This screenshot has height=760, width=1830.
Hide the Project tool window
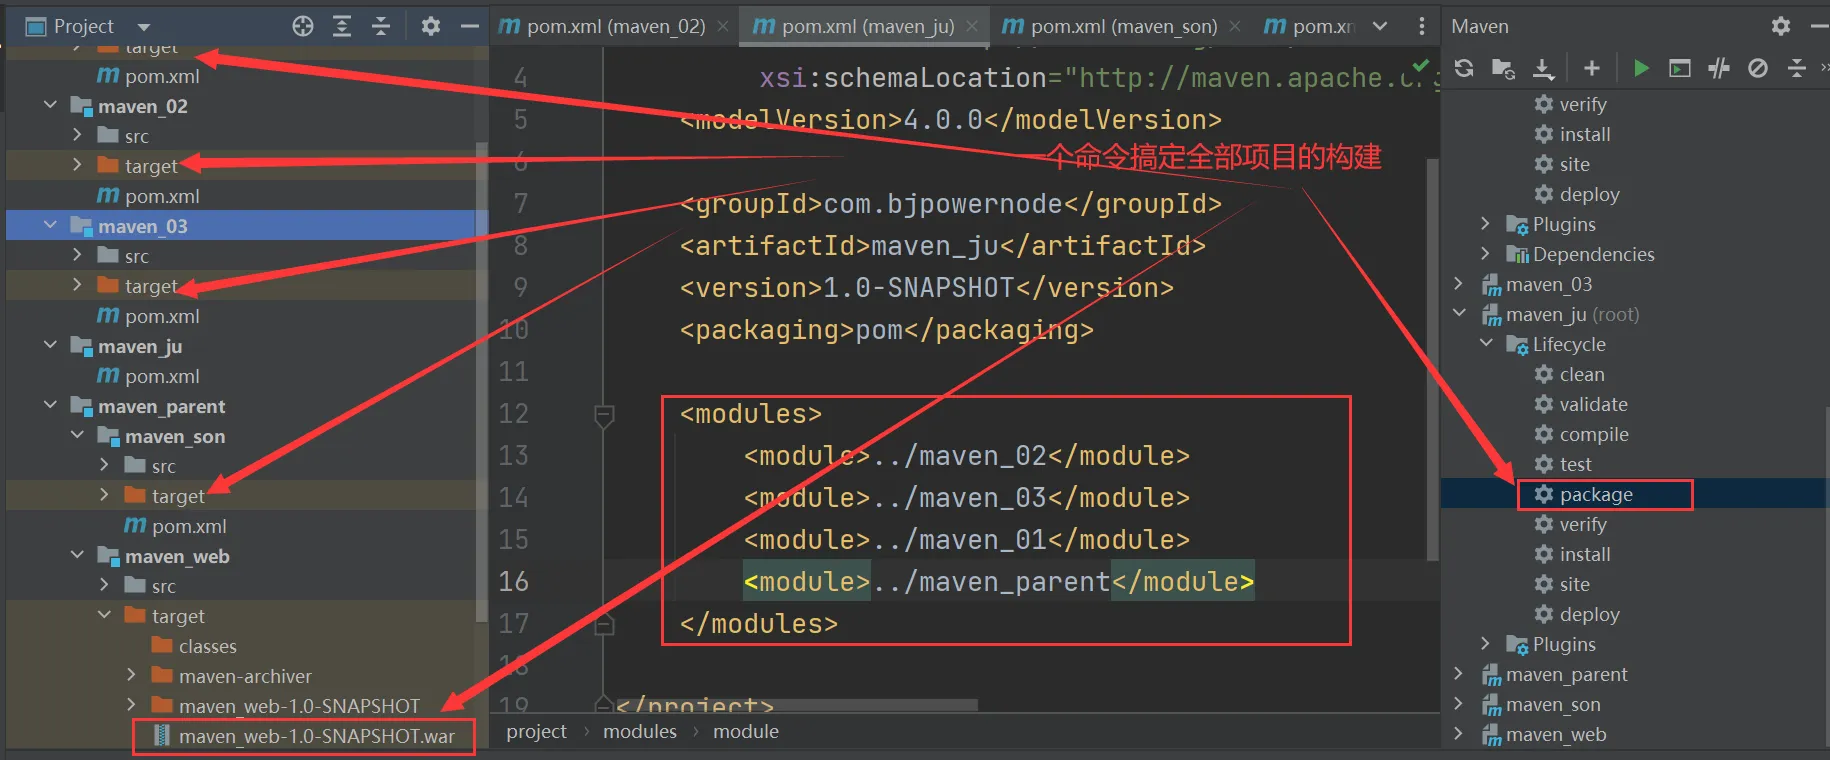tap(470, 26)
